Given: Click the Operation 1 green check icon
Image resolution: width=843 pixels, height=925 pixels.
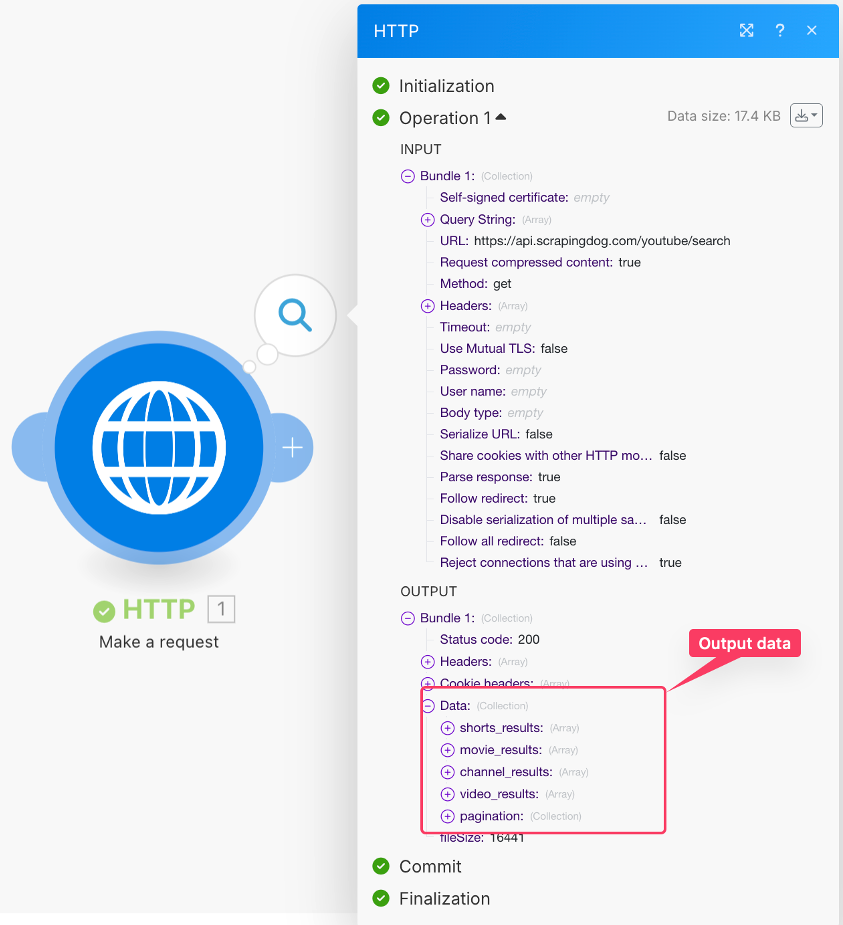Looking at the screenshot, I should 381,118.
